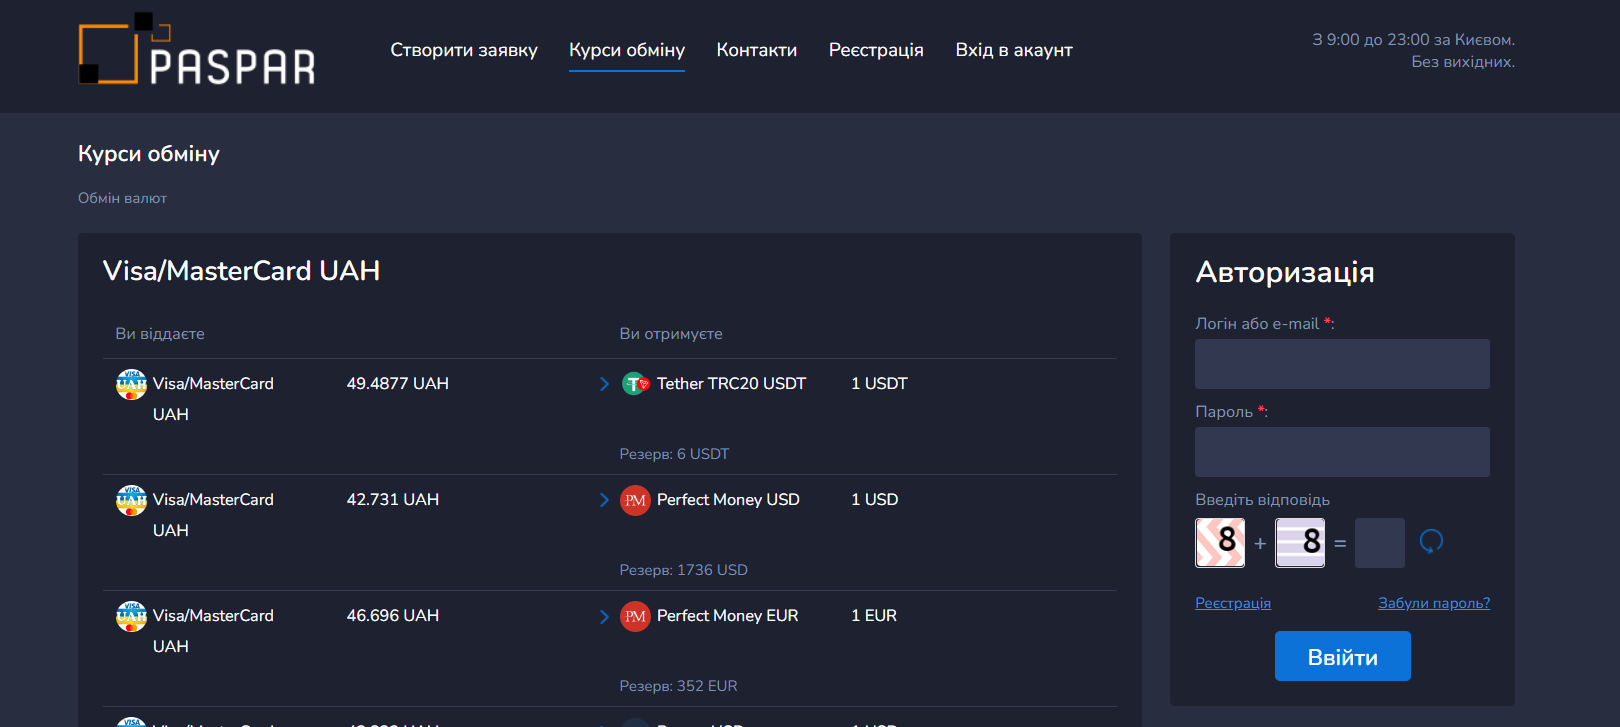Focus the Логін або e-mail input field
The width and height of the screenshot is (1620, 727).
coord(1342,364)
